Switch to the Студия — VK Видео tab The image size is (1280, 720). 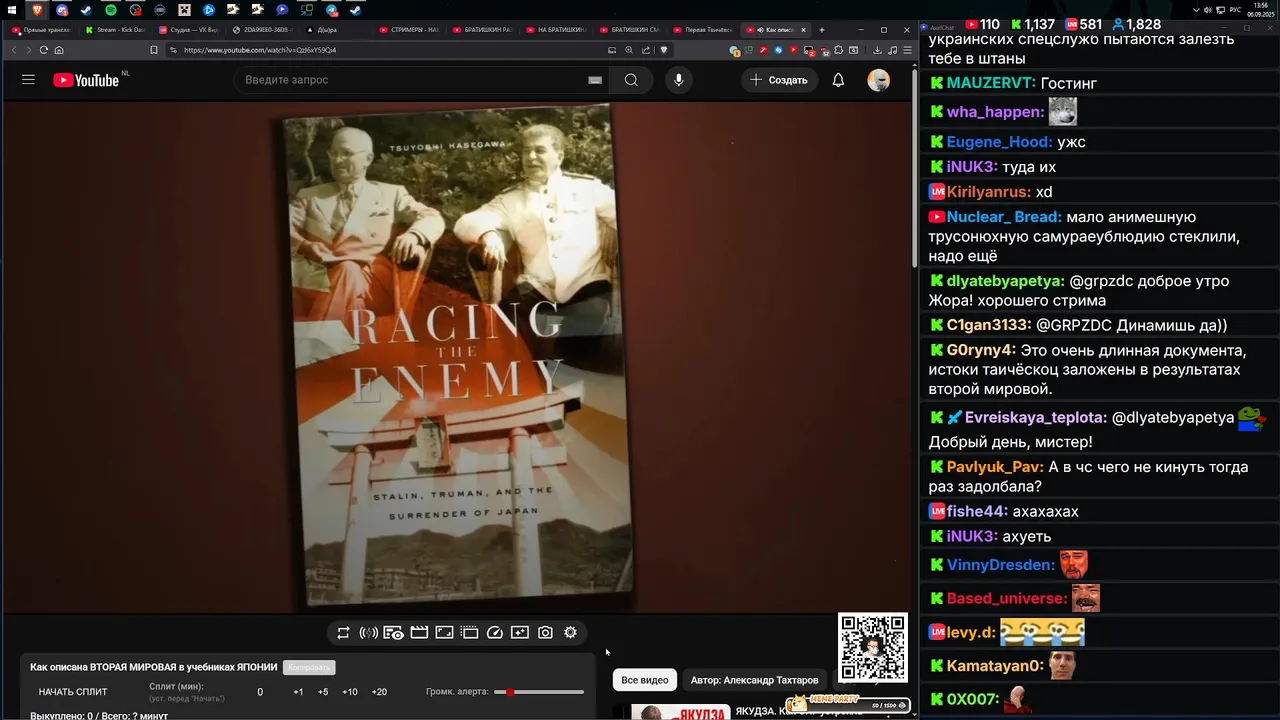tap(190, 30)
